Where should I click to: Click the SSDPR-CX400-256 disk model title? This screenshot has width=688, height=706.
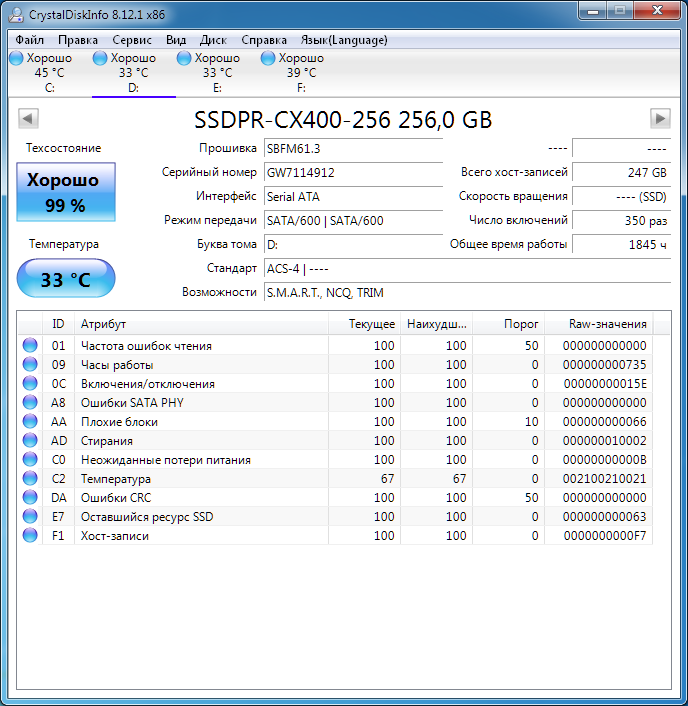coord(343,120)
